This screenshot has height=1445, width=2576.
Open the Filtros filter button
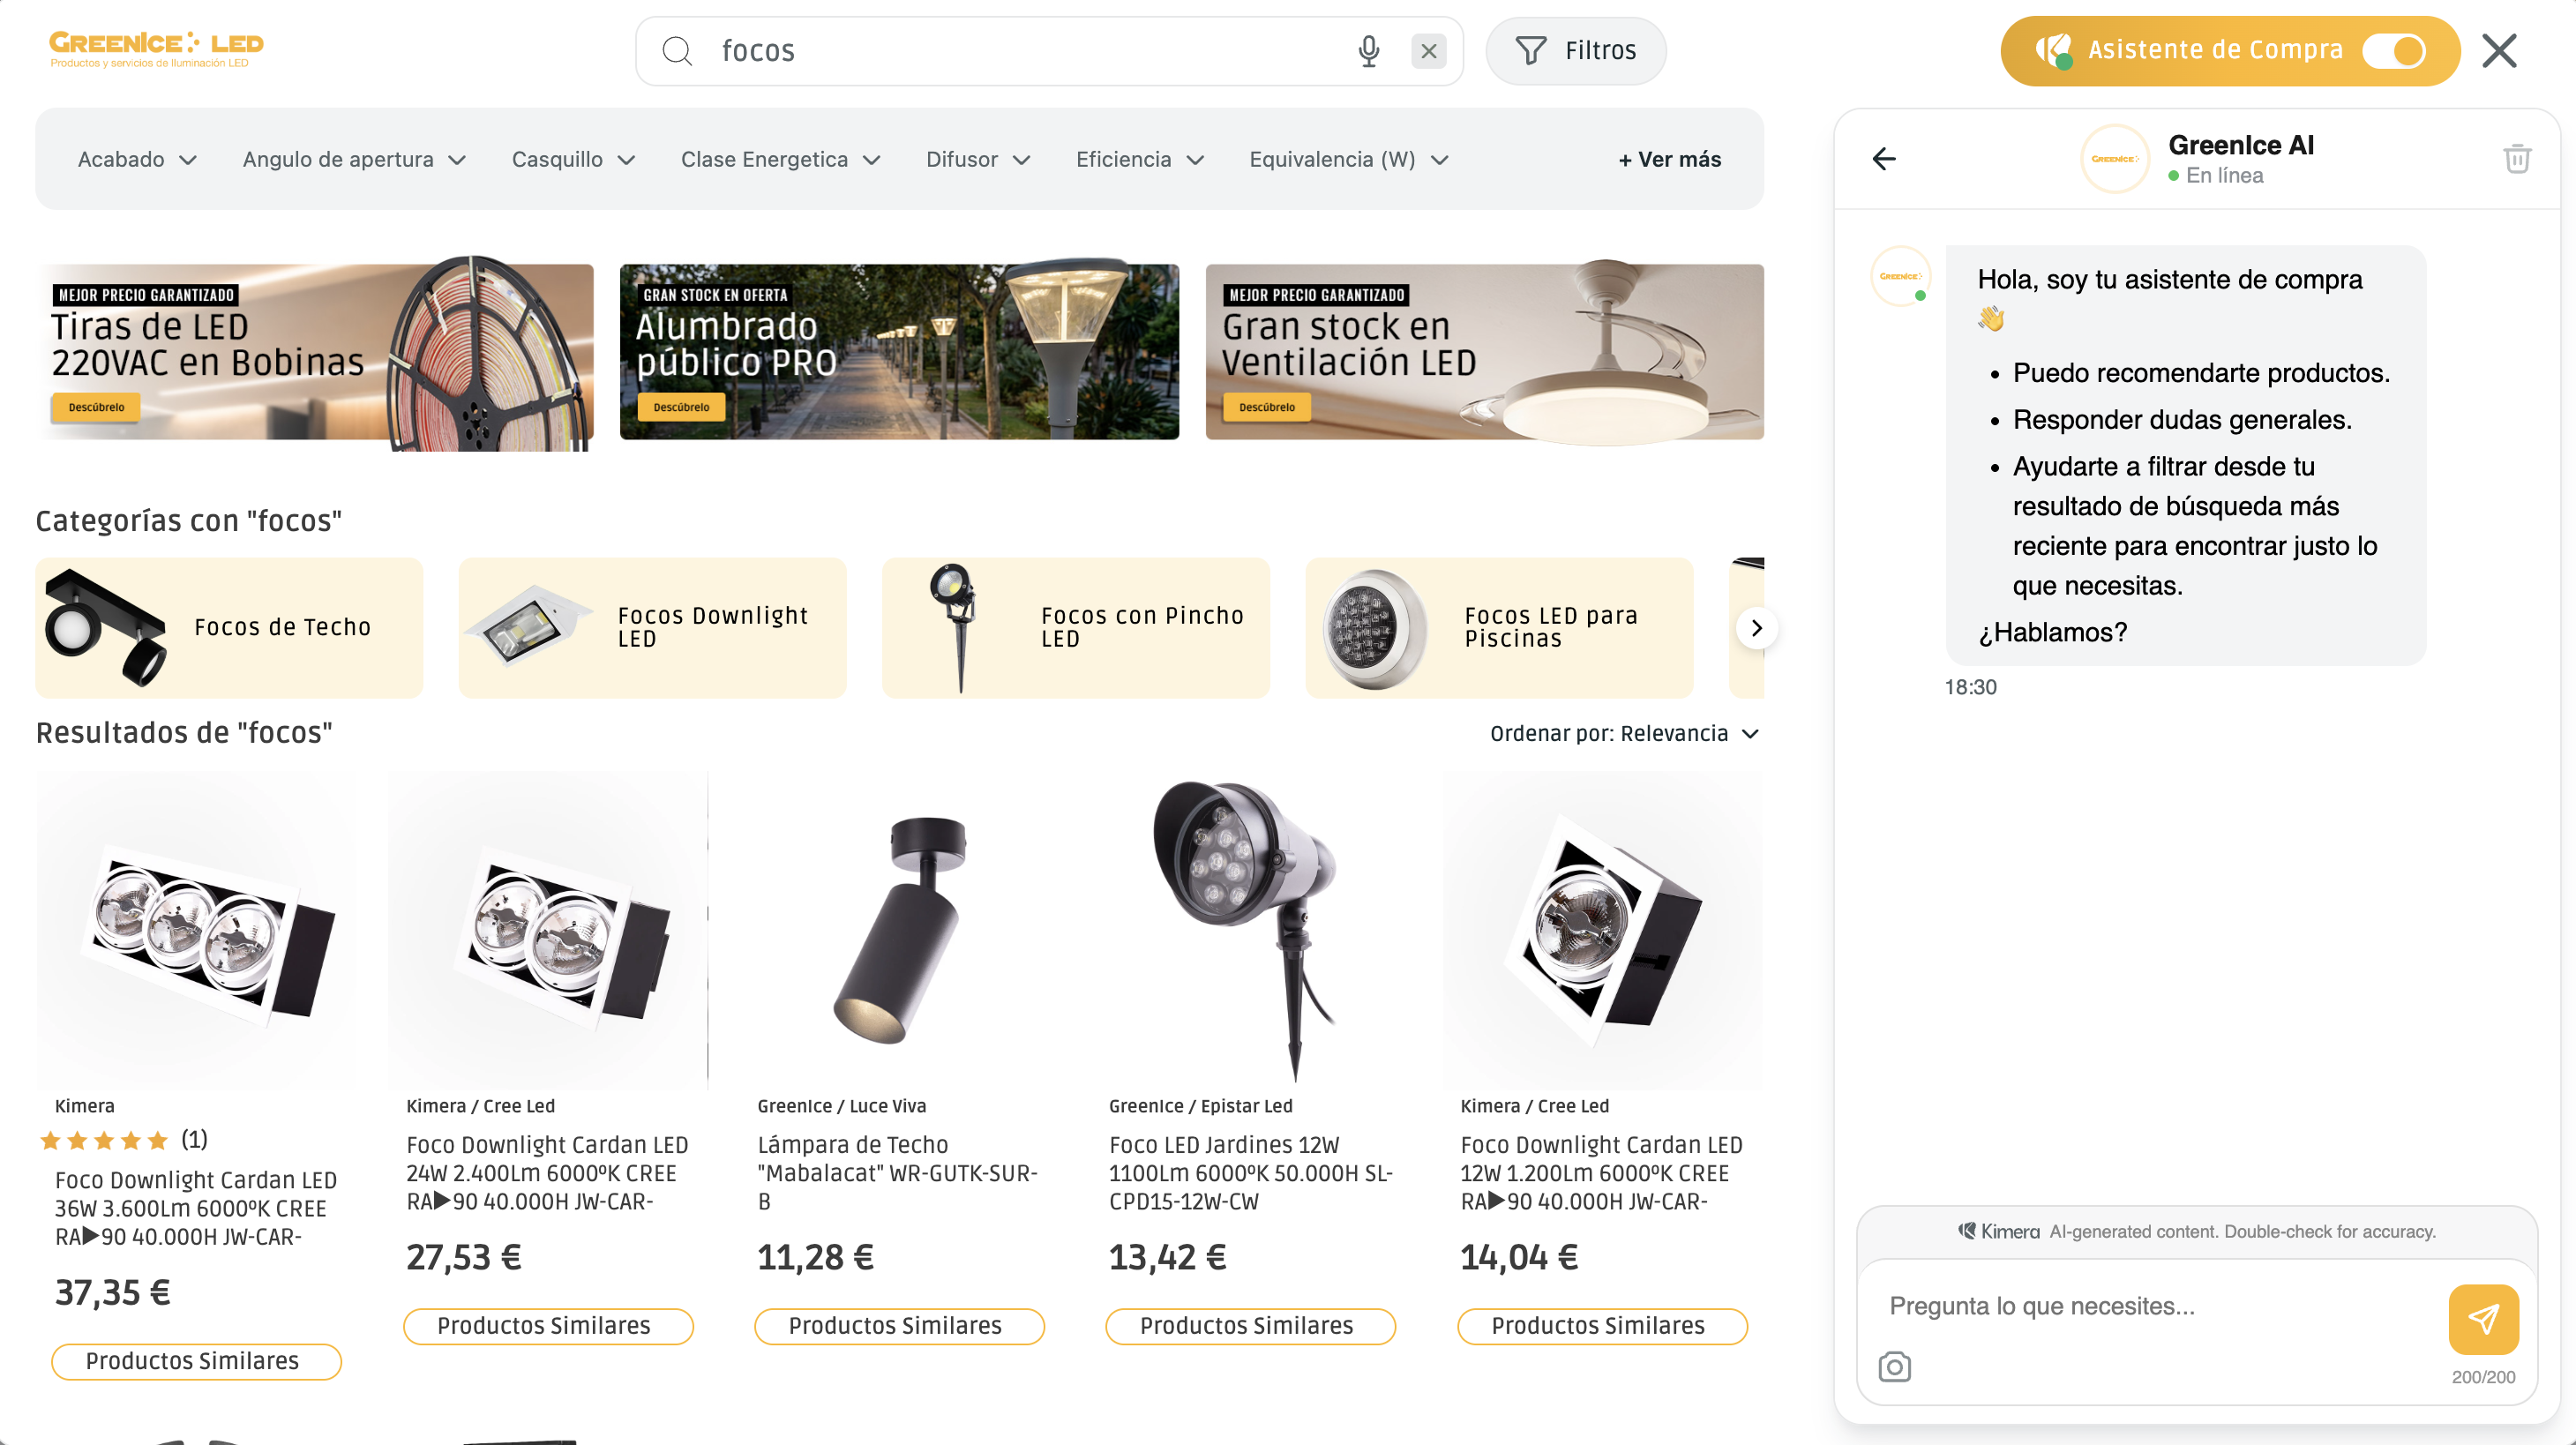pos(1576,51)
